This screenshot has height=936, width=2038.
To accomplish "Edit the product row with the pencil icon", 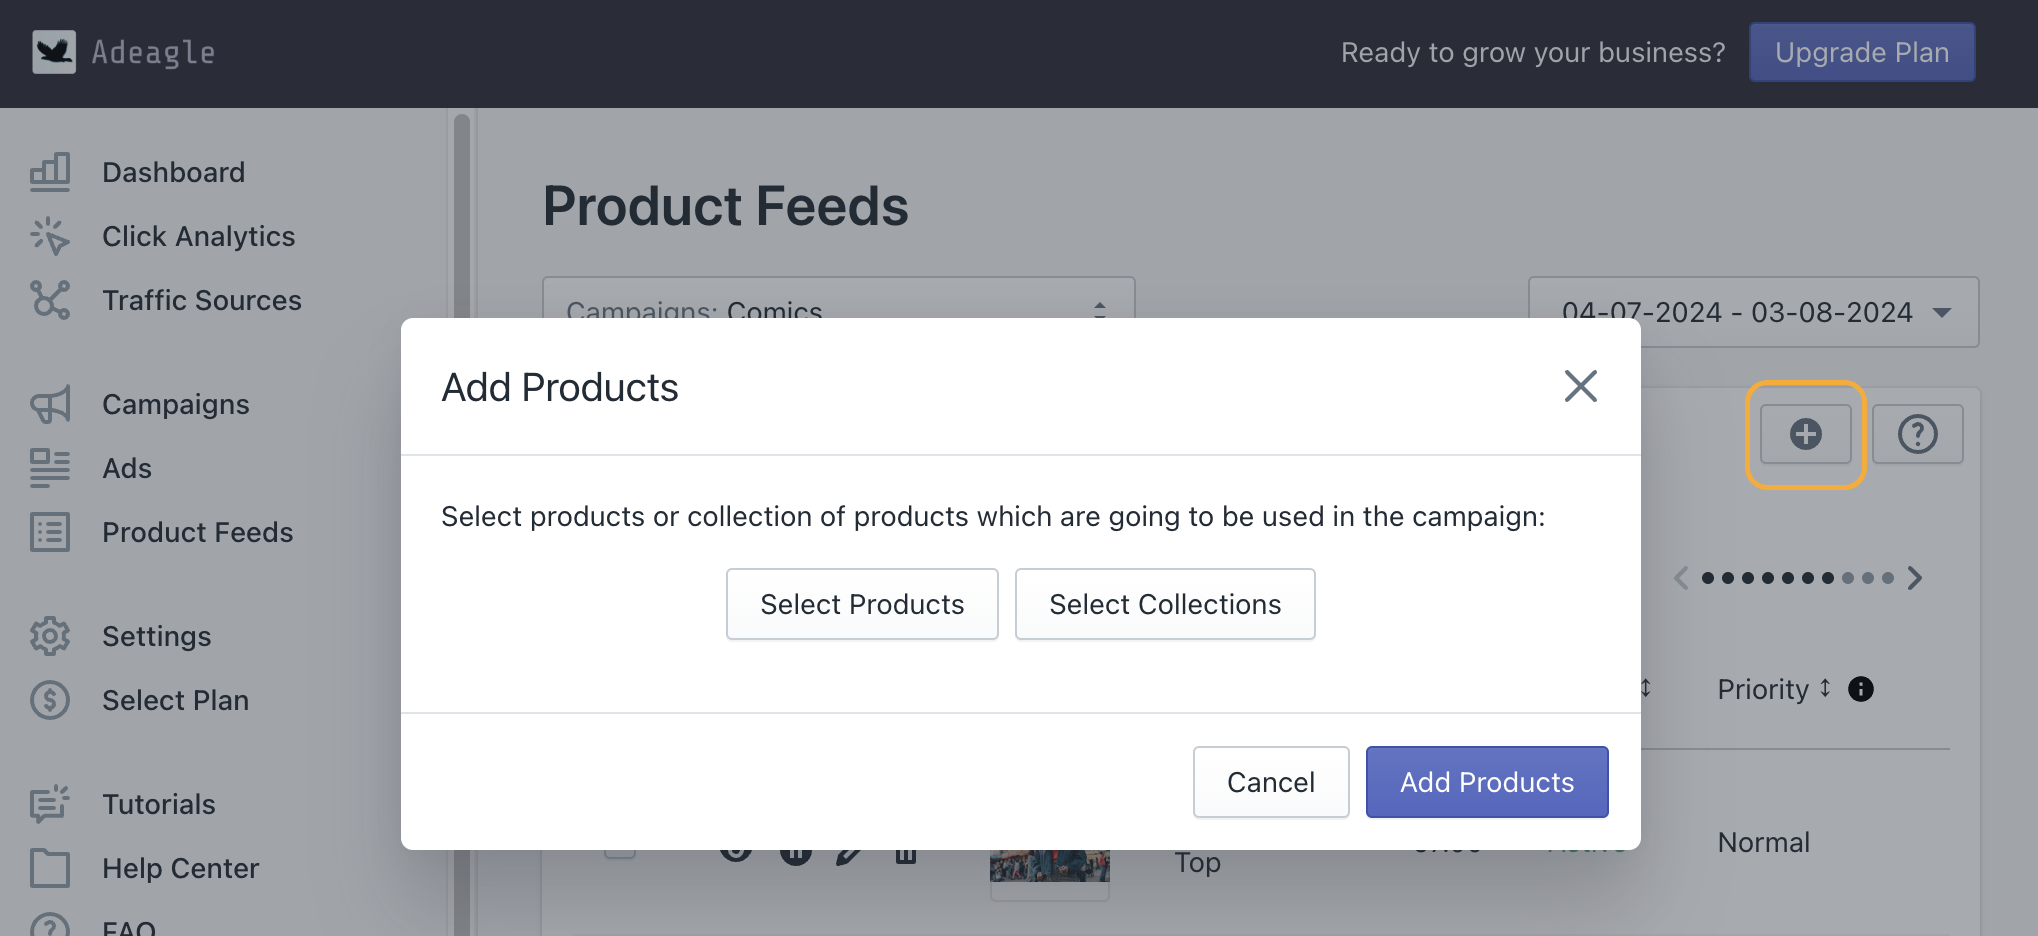I will [x=851, y=852].
